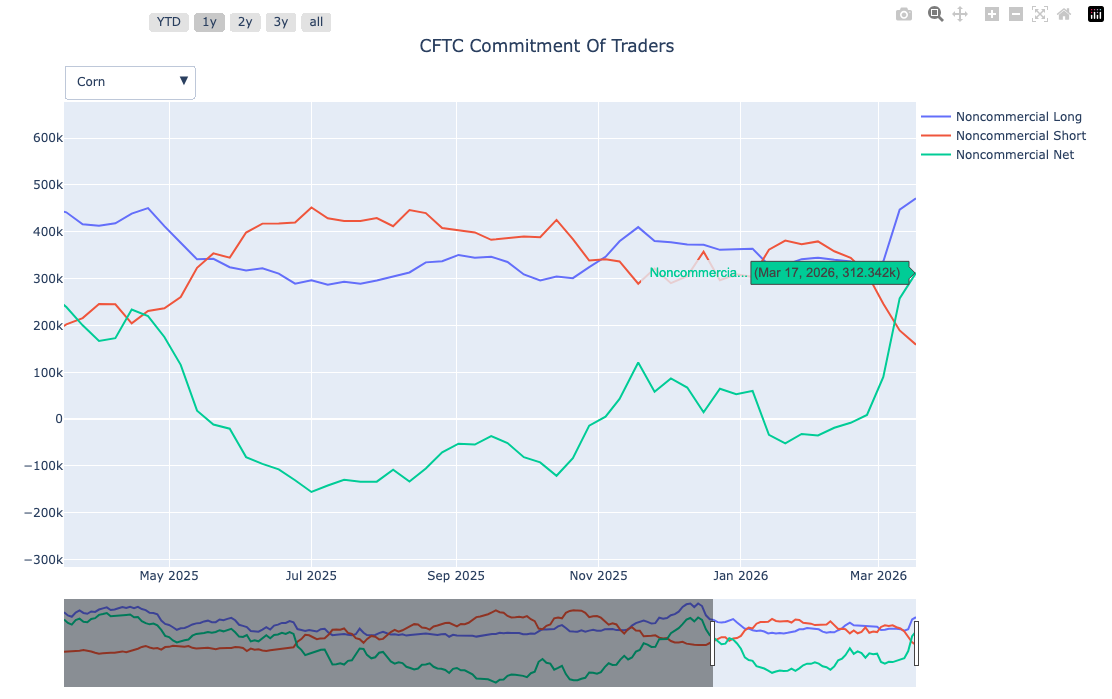This screenshot has height=699, width=1112.
Task: Click the dropdown arrow beside Corn
Action: (183, 81)
